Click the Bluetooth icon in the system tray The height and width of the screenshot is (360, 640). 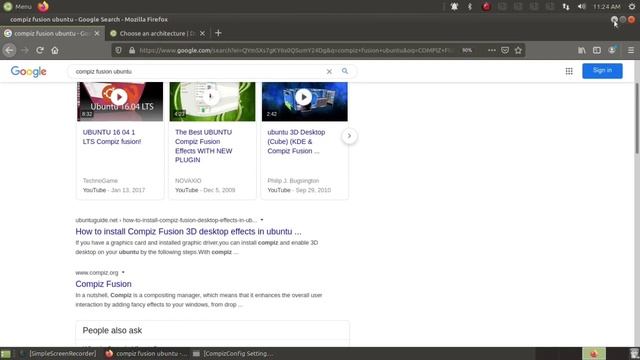tap(470, 7)
